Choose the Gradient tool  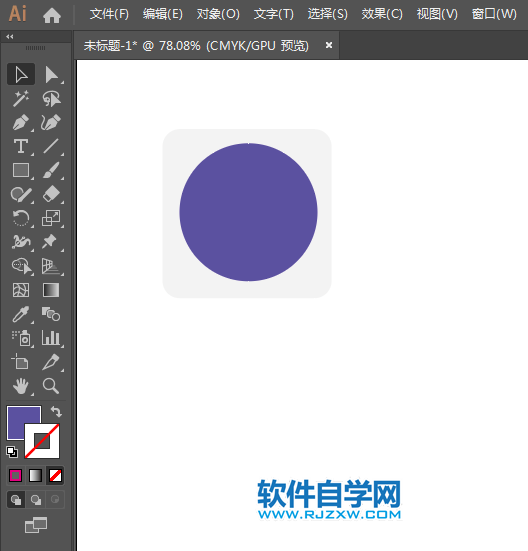pos(51,290)
